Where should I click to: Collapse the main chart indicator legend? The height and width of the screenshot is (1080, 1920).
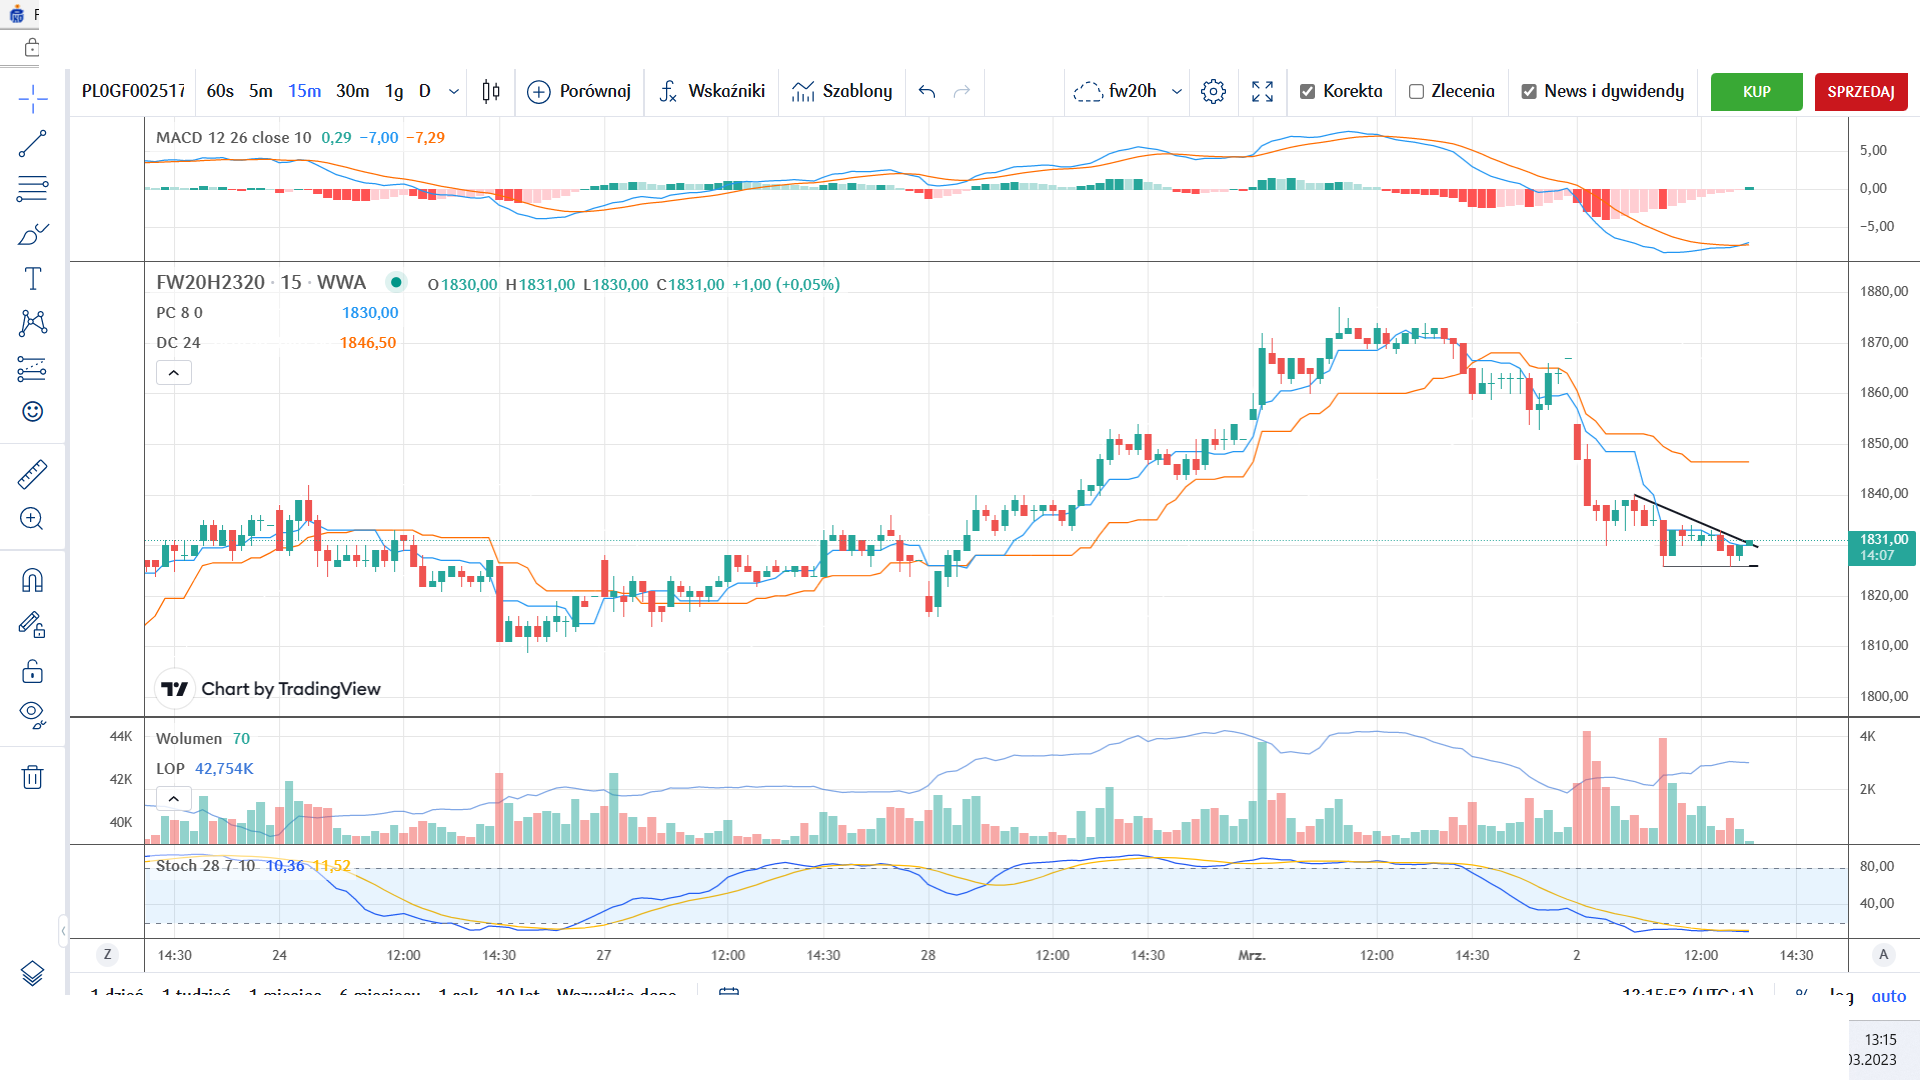(x=174, y=373)
